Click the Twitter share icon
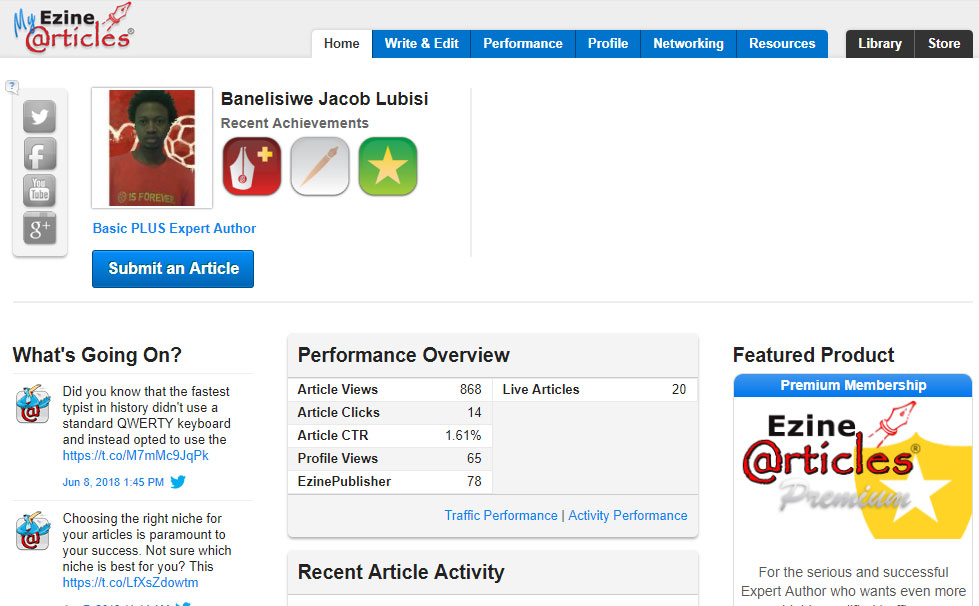Viewport: 979px width, 606px height. pos(40,117)
